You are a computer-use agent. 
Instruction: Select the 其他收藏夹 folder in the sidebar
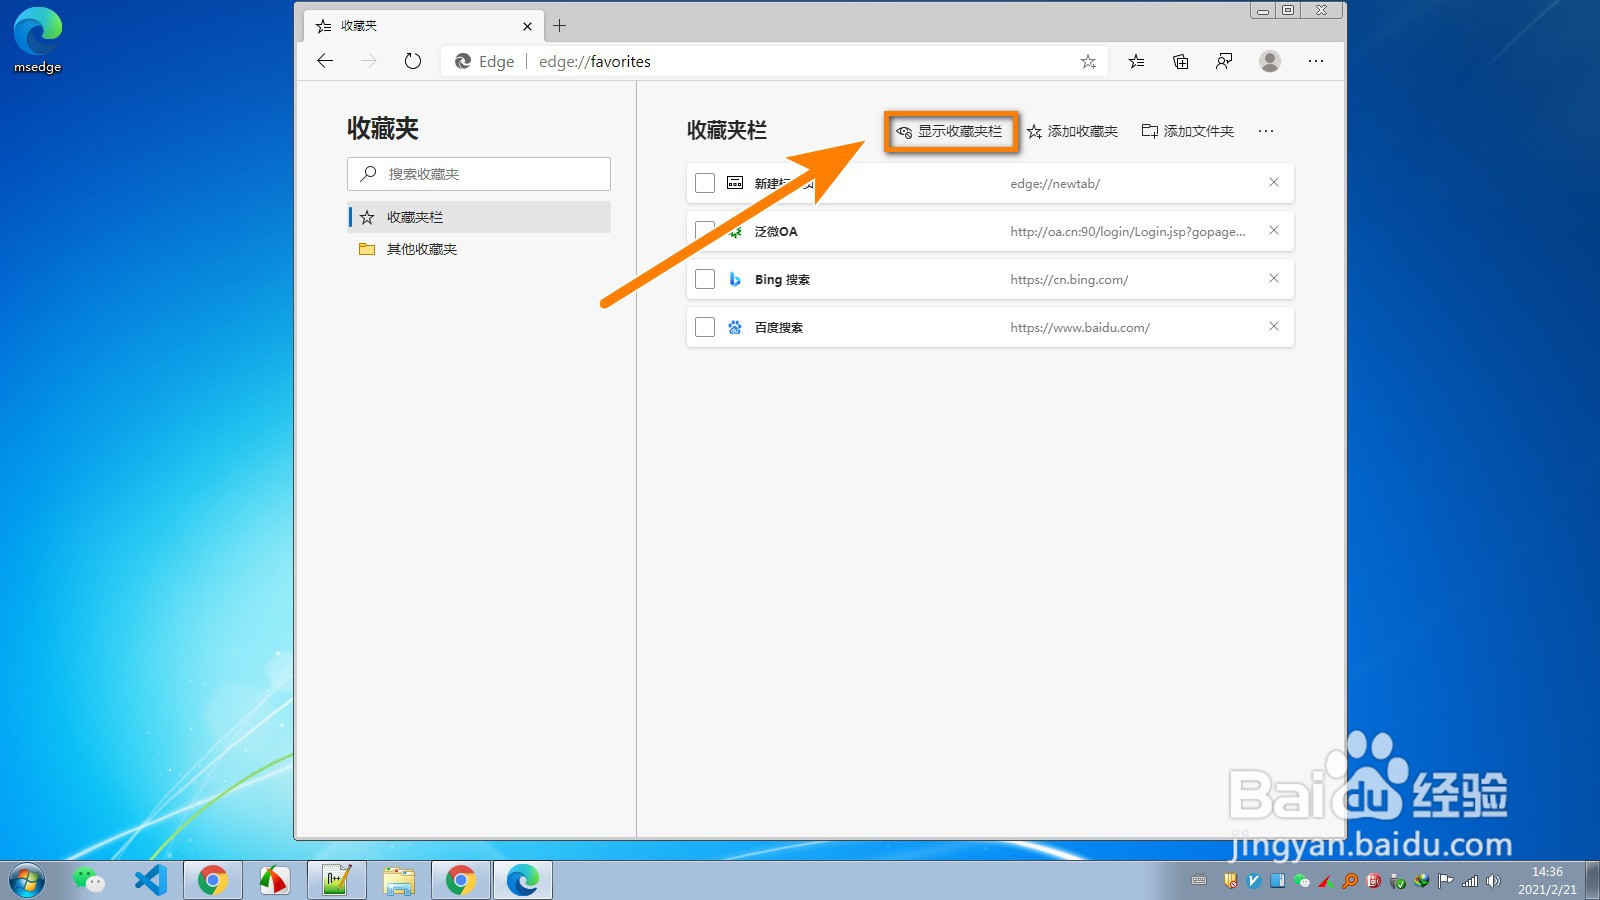(479, 249)
